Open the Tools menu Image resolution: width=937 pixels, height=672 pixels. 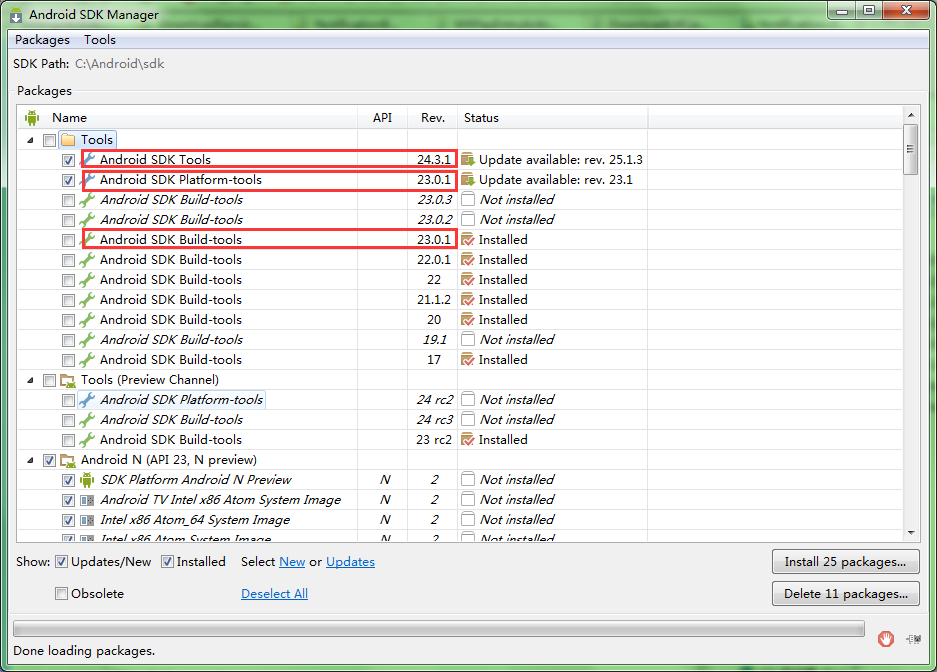(x=100, y=40)
